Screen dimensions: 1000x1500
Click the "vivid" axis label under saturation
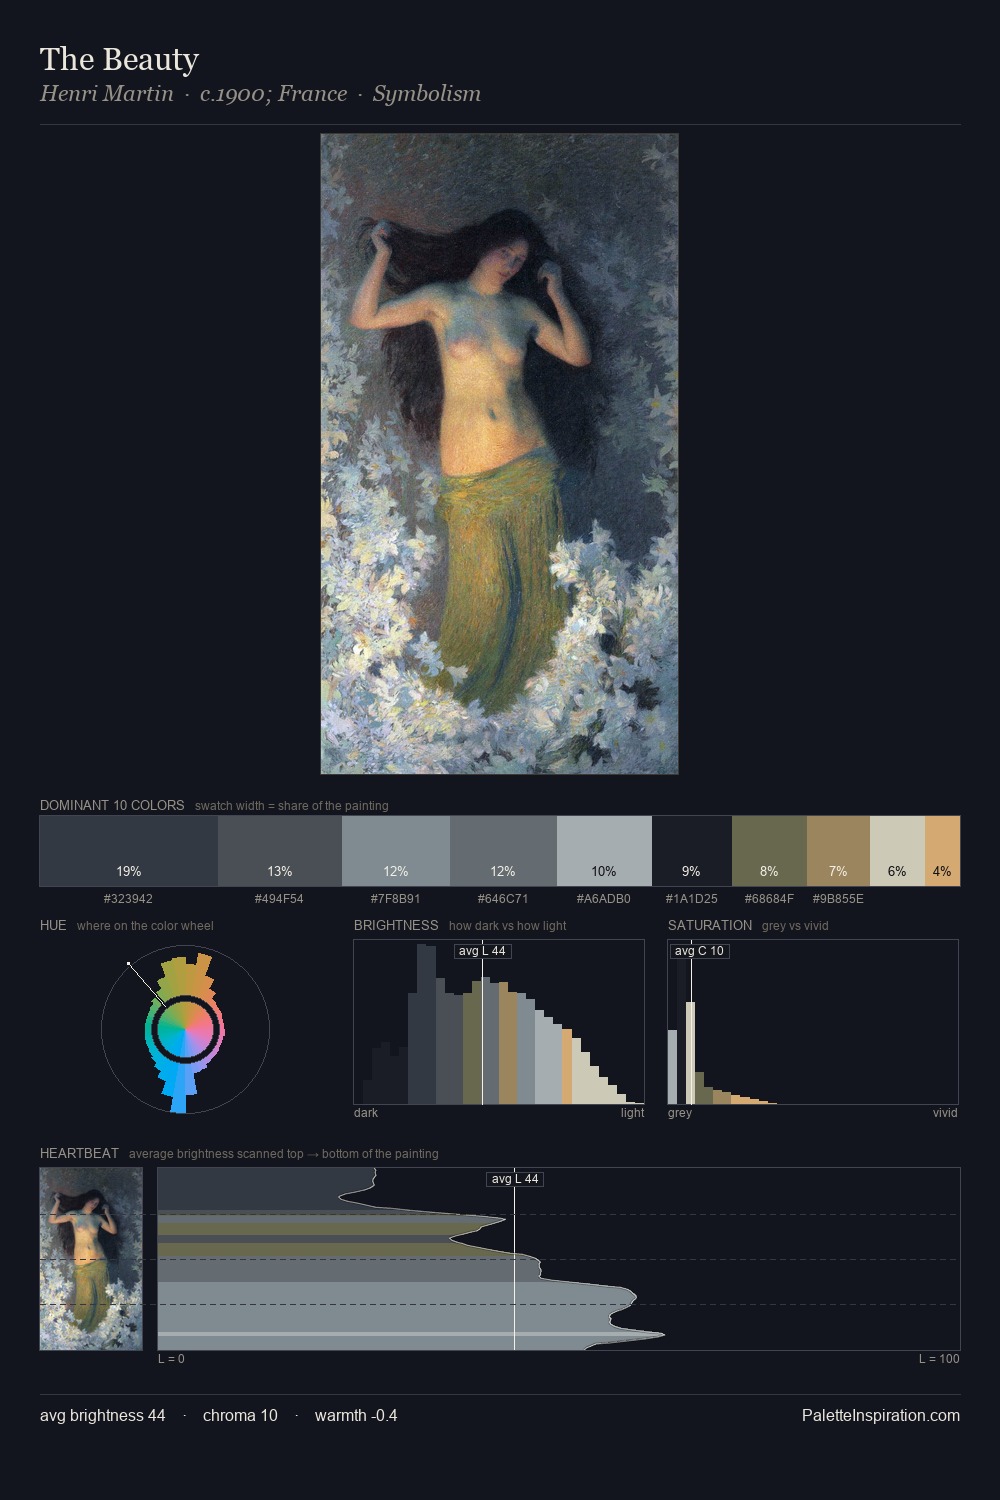click(x=945, y=1113)
